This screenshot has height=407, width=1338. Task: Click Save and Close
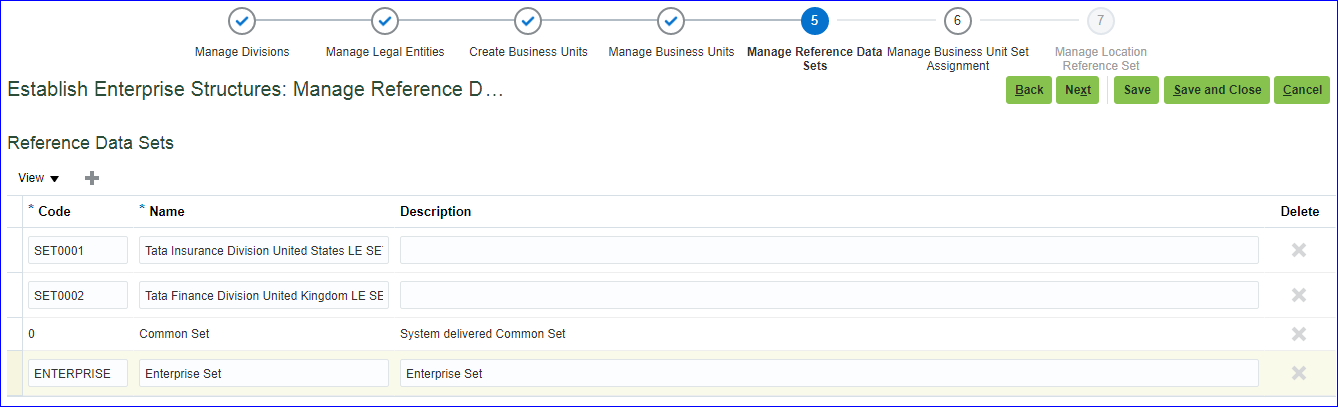tap(1217, 90)
